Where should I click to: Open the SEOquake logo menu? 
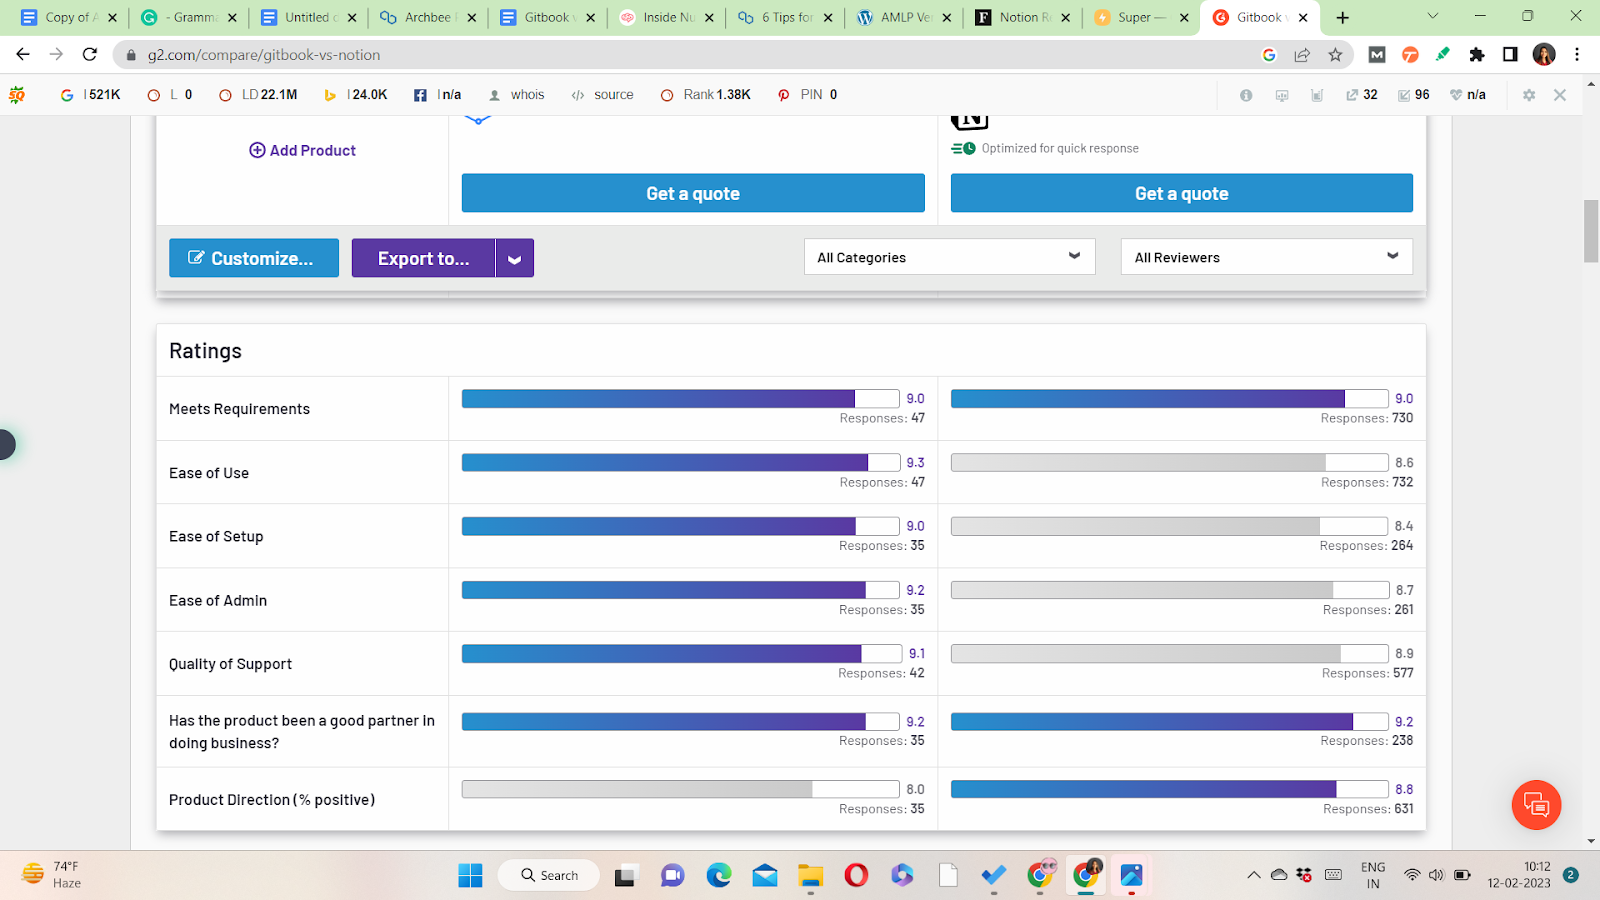pyautogui.click(x=15, y=94)
